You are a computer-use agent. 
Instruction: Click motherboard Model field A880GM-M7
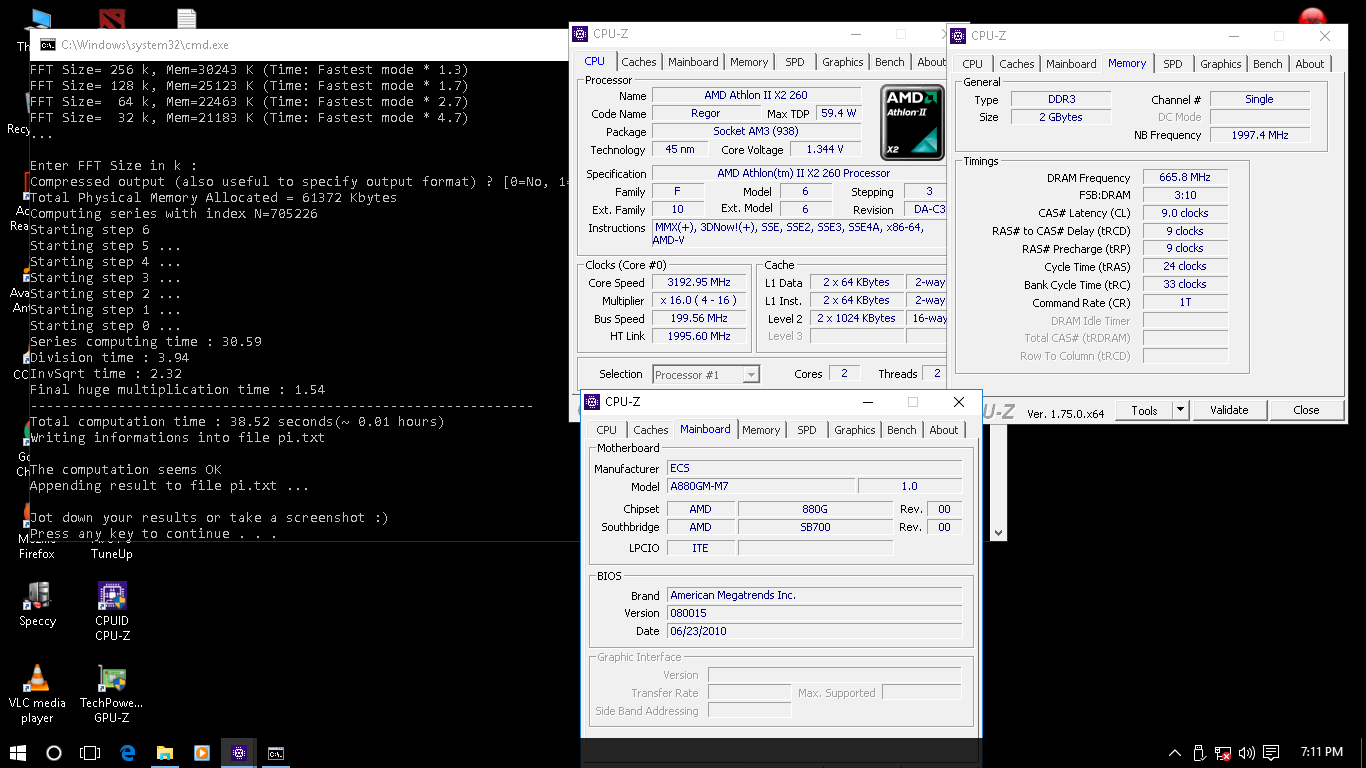point(761,486)
